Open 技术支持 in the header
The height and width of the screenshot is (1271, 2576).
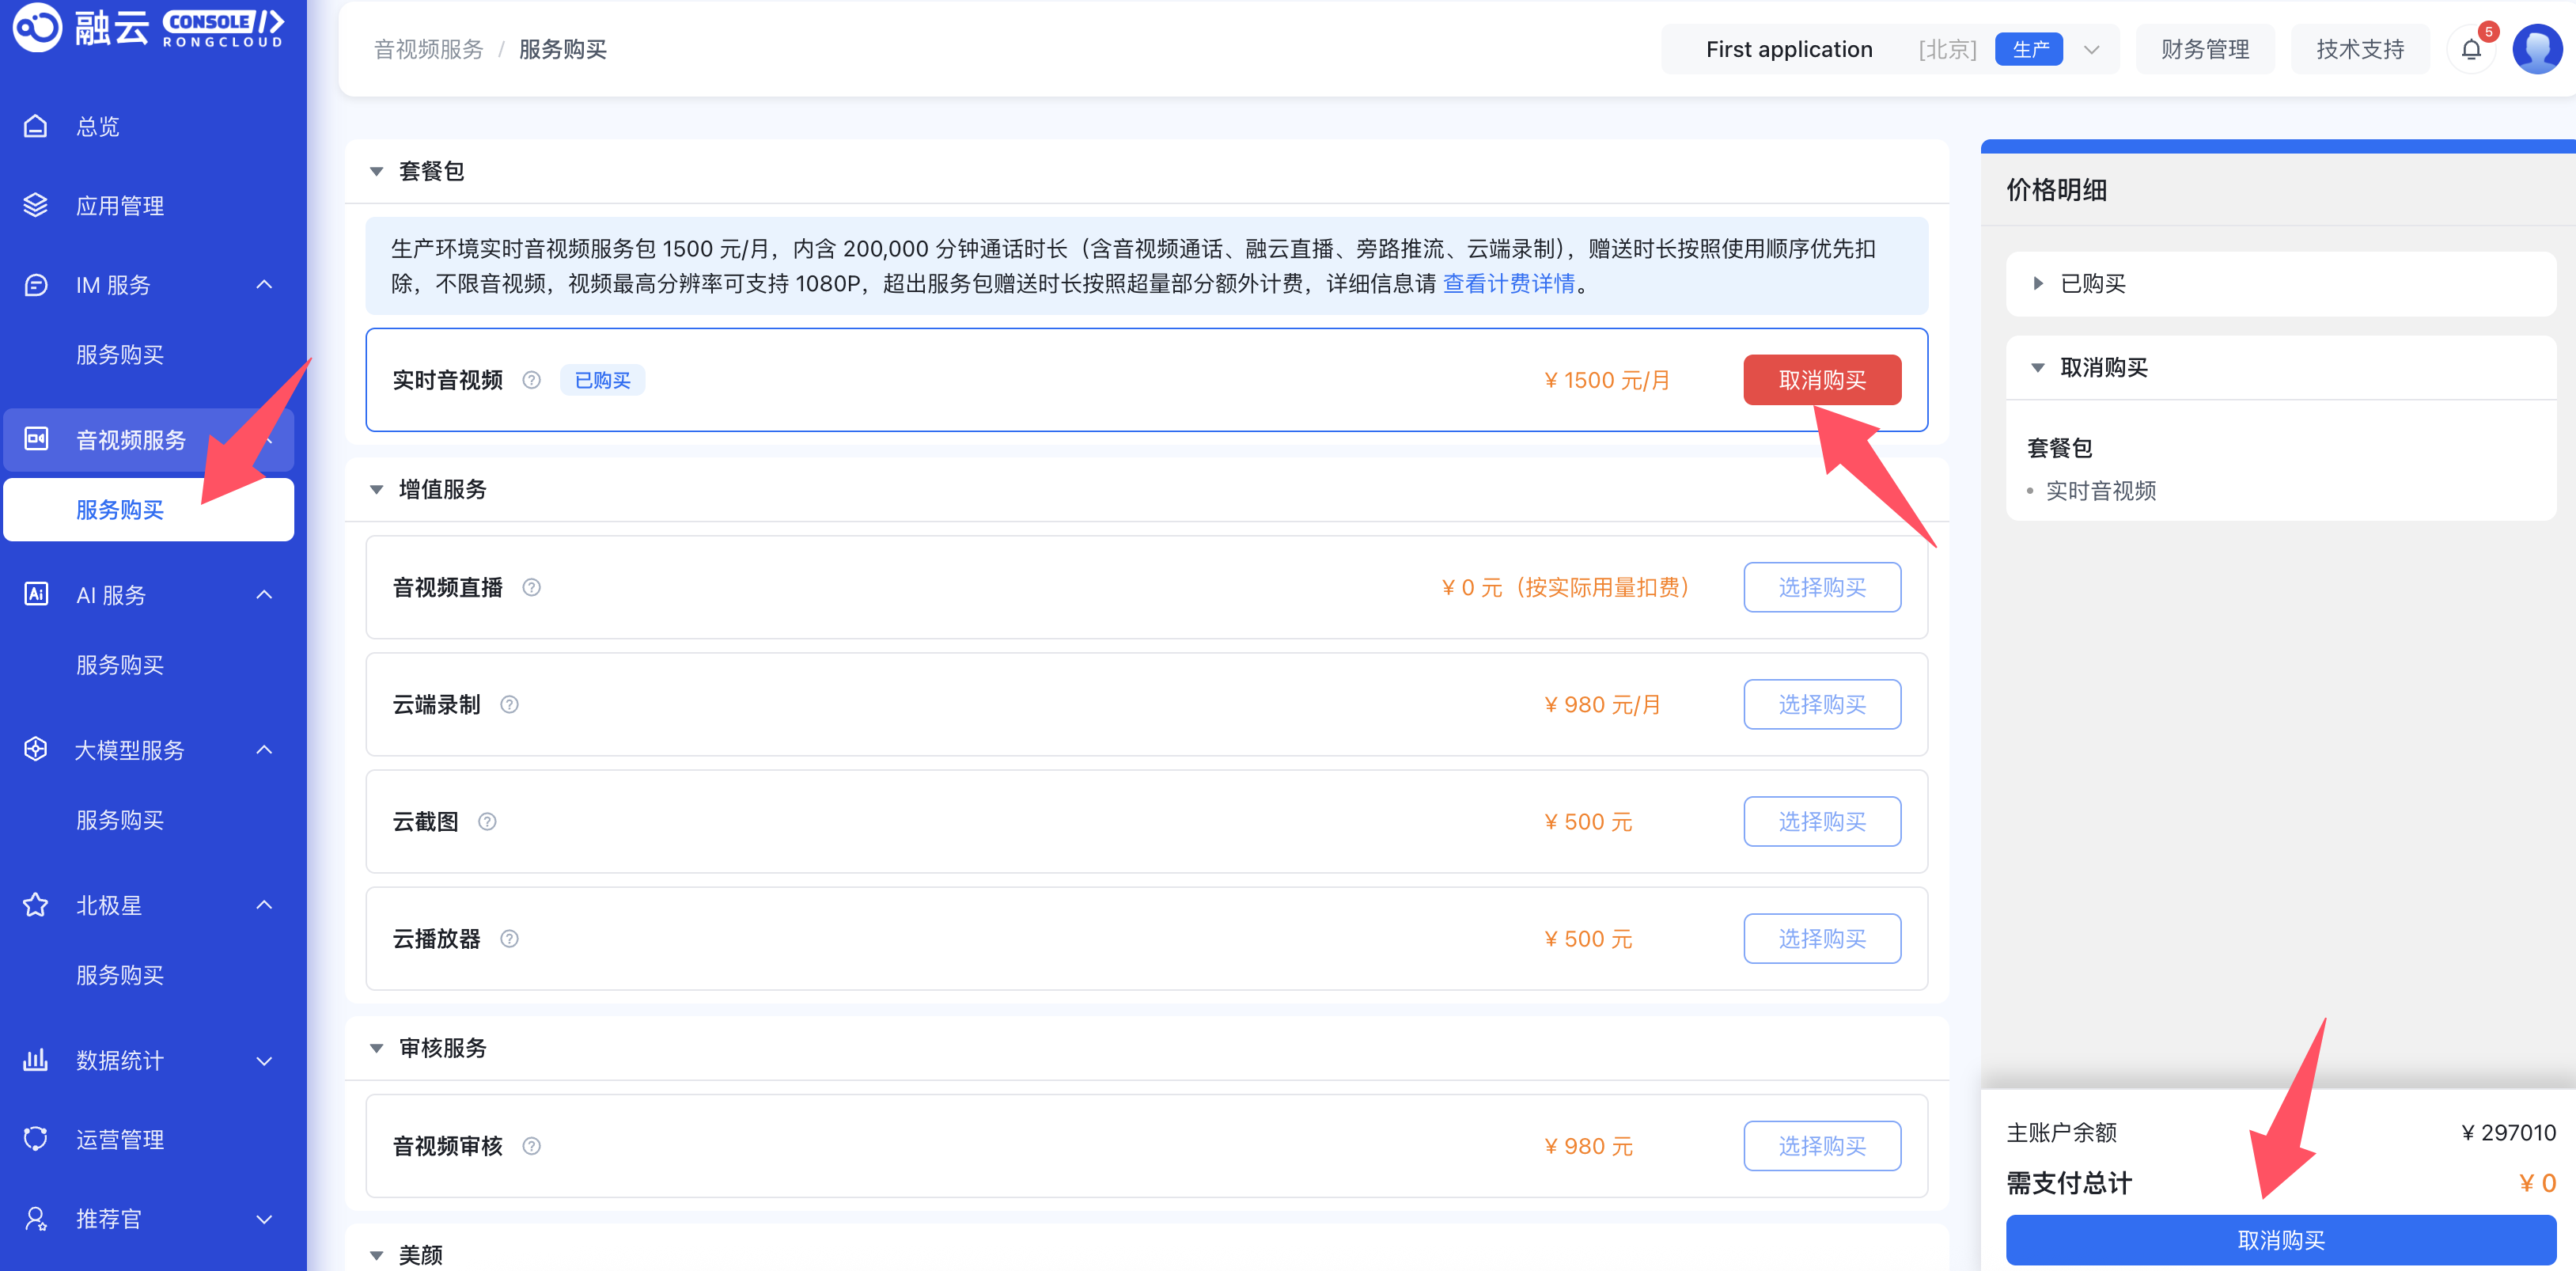[x=2360, y=49]
